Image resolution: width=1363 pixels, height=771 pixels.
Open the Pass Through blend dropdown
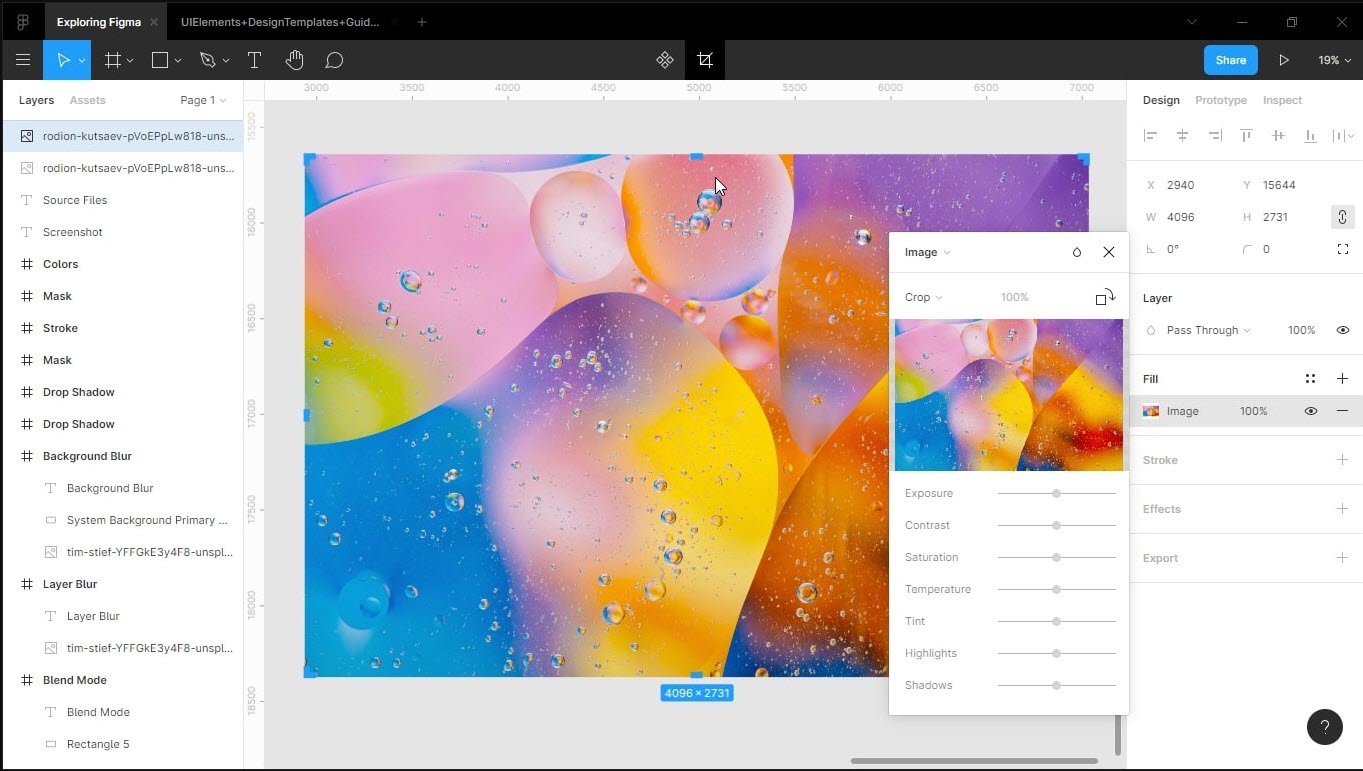(x=1207, y=330)
